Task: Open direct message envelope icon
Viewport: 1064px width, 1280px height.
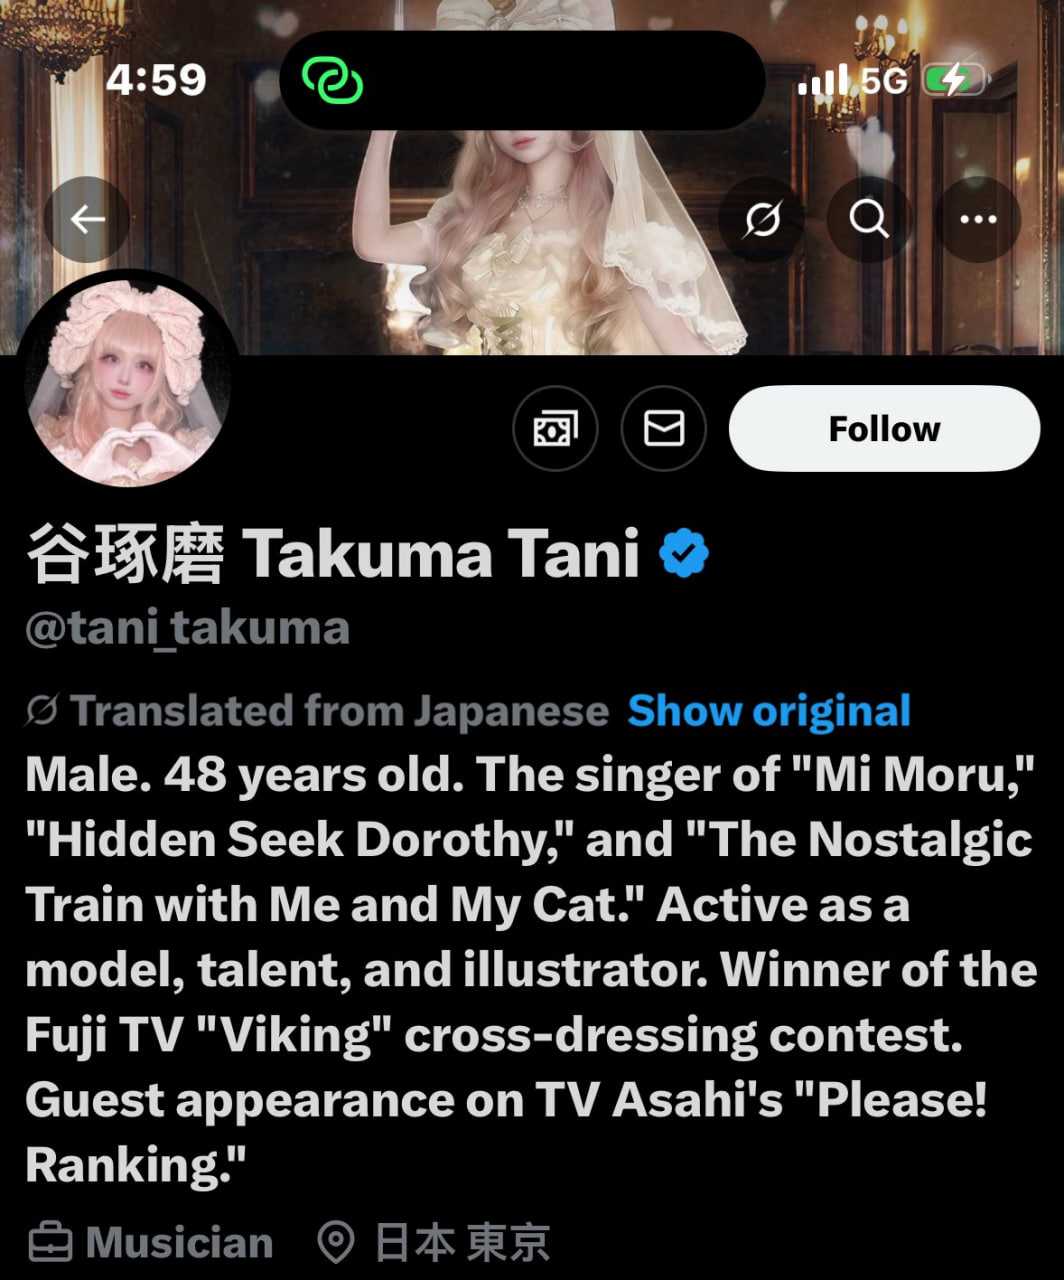Action: coord(664,429)
